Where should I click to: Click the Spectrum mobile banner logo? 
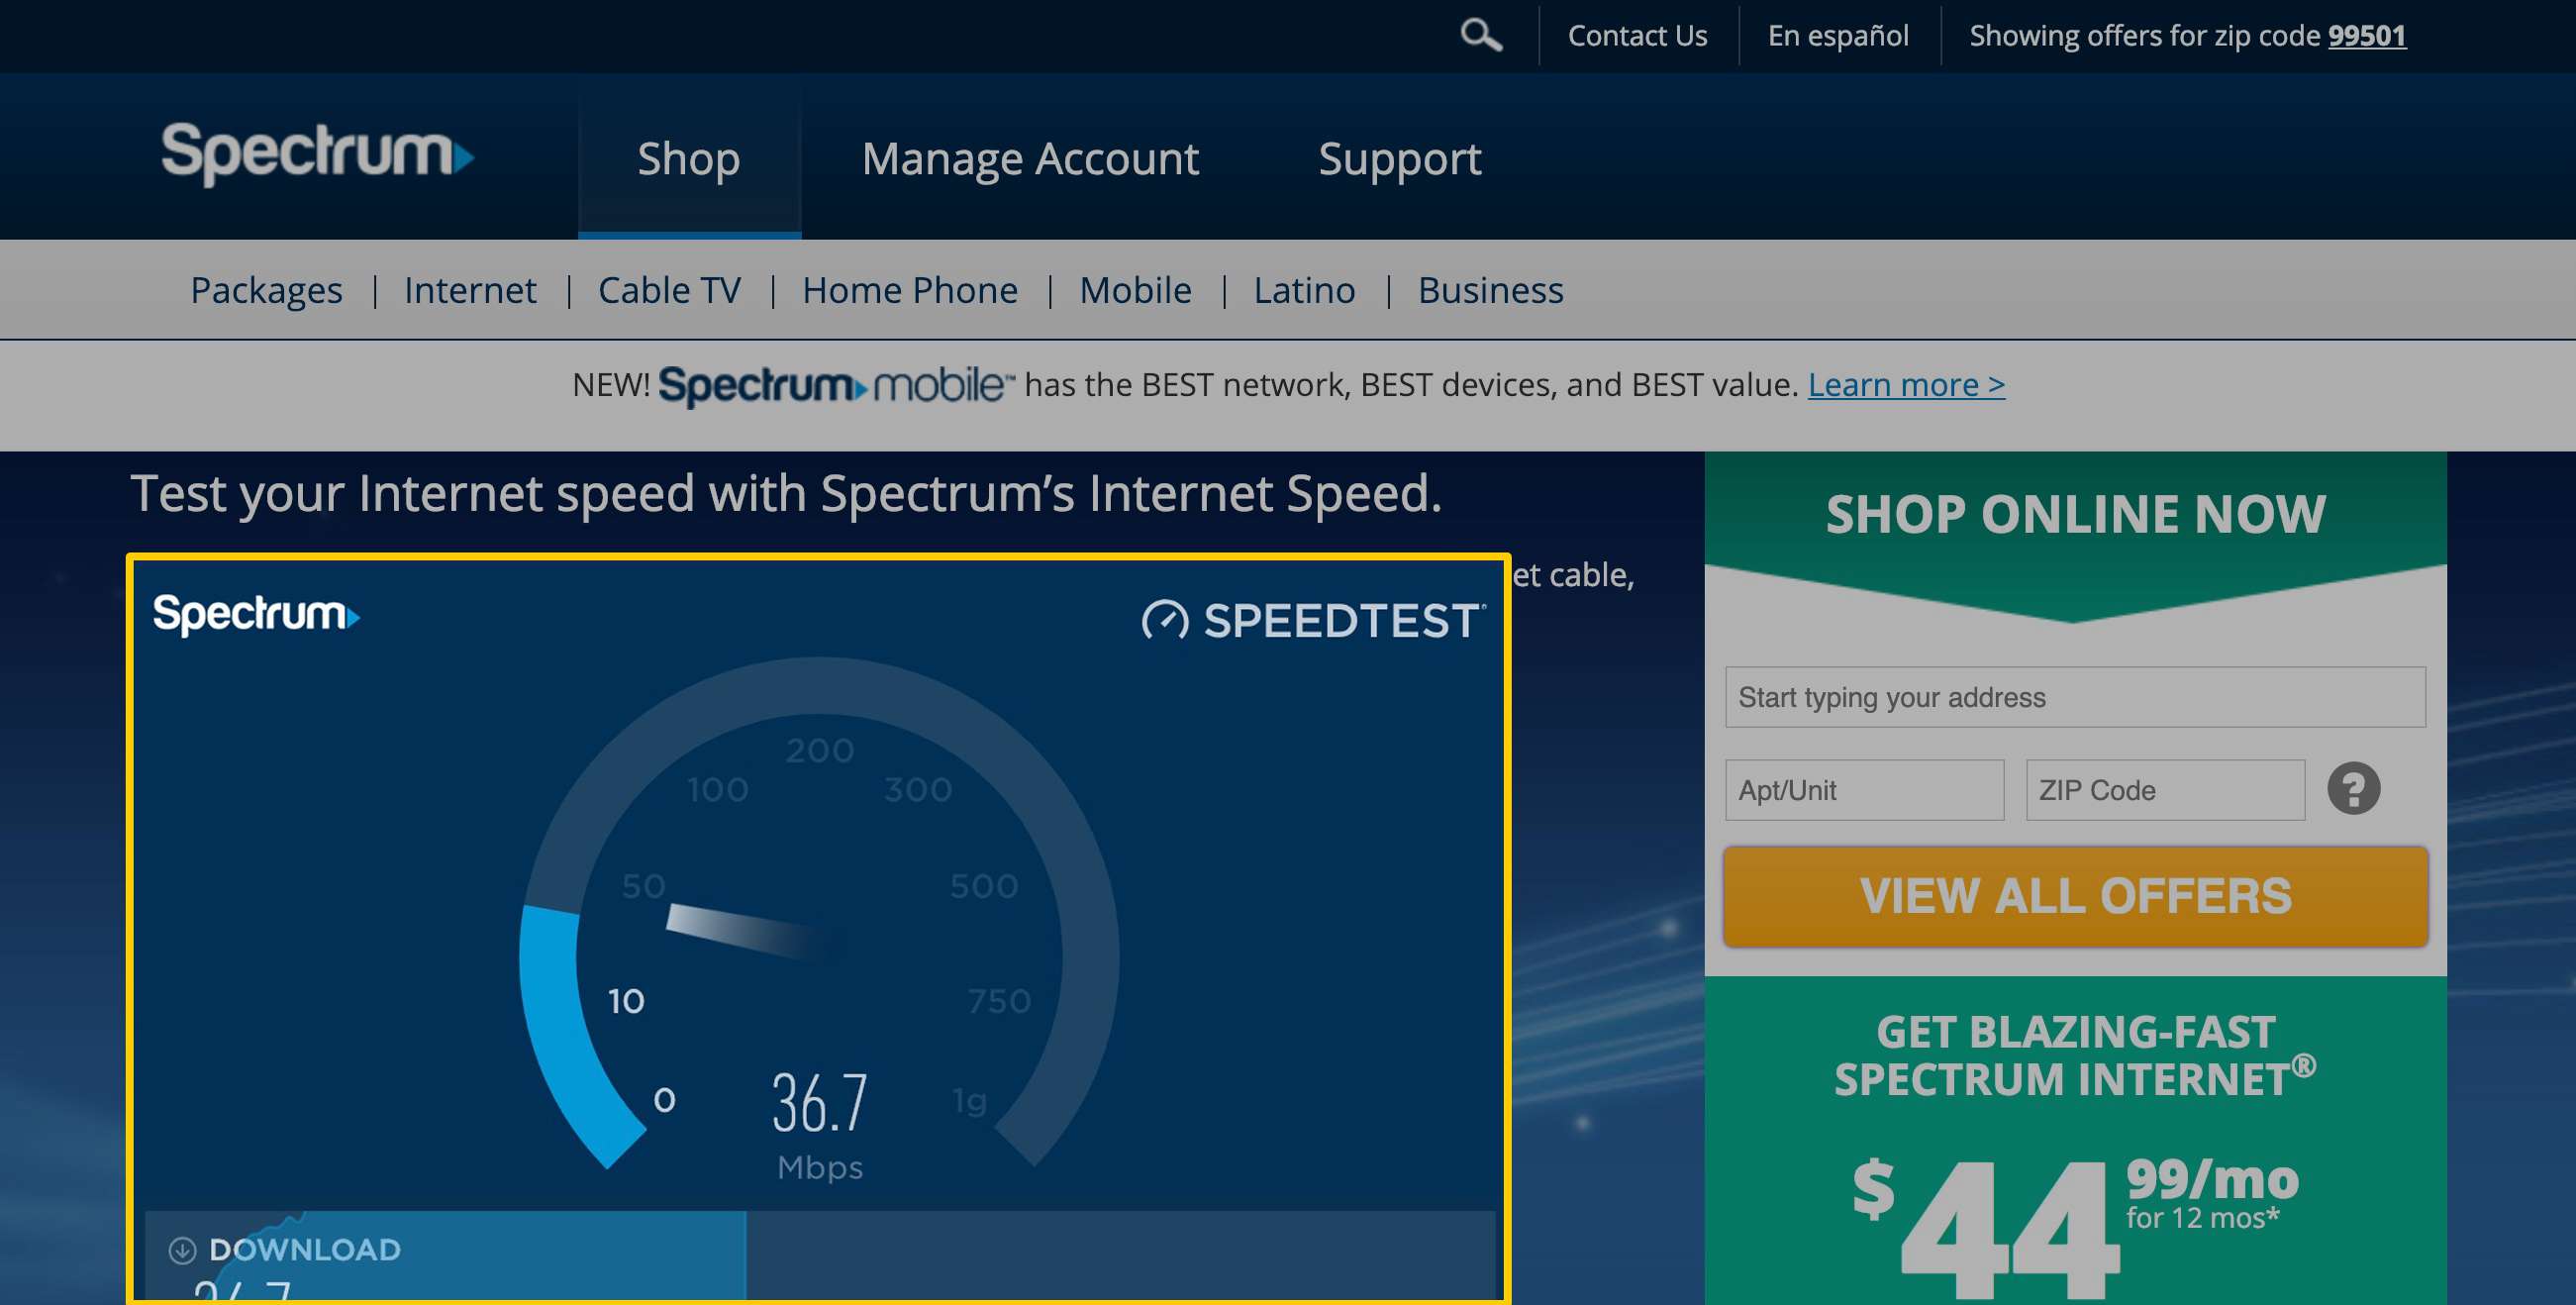835,386
